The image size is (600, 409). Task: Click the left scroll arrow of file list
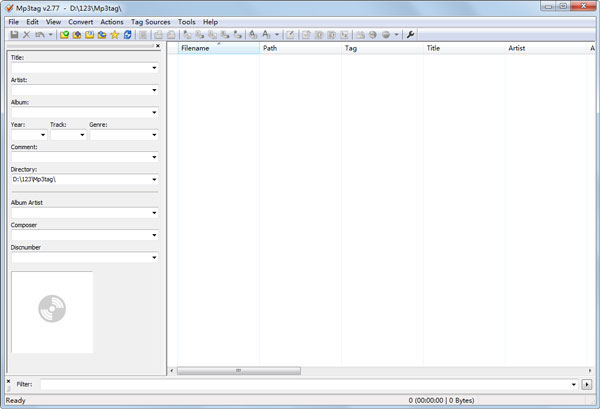(172, 371)
